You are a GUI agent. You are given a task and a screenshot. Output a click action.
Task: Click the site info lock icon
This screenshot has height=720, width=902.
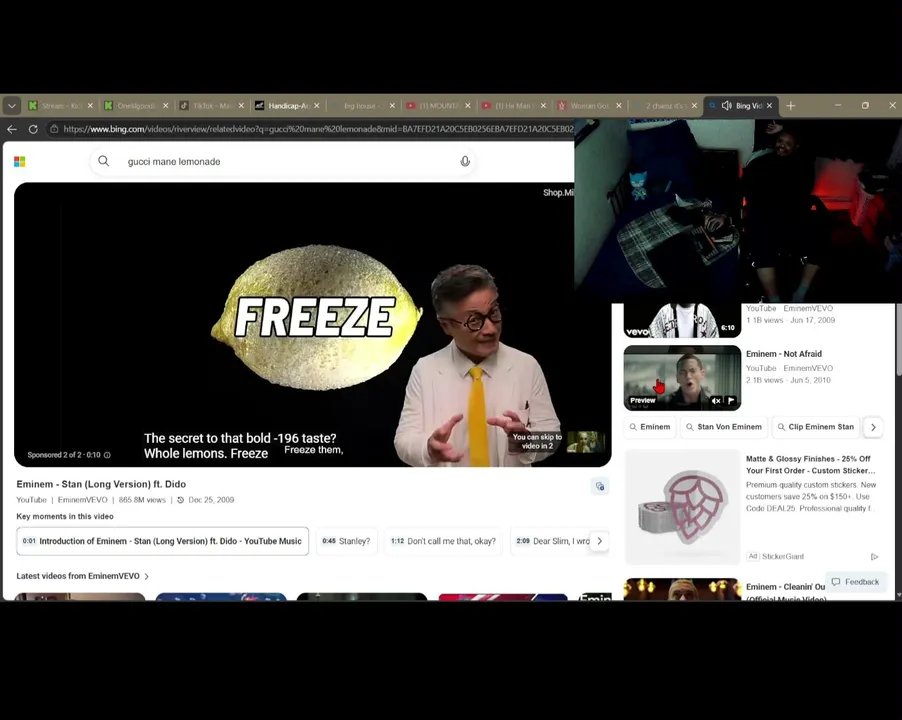pos(54,129)
